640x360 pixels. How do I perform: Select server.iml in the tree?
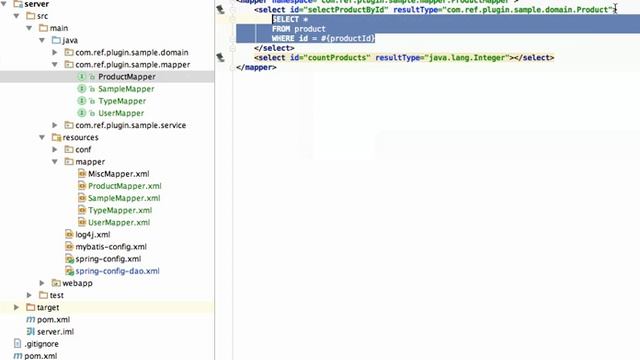(x=56, y=331)
